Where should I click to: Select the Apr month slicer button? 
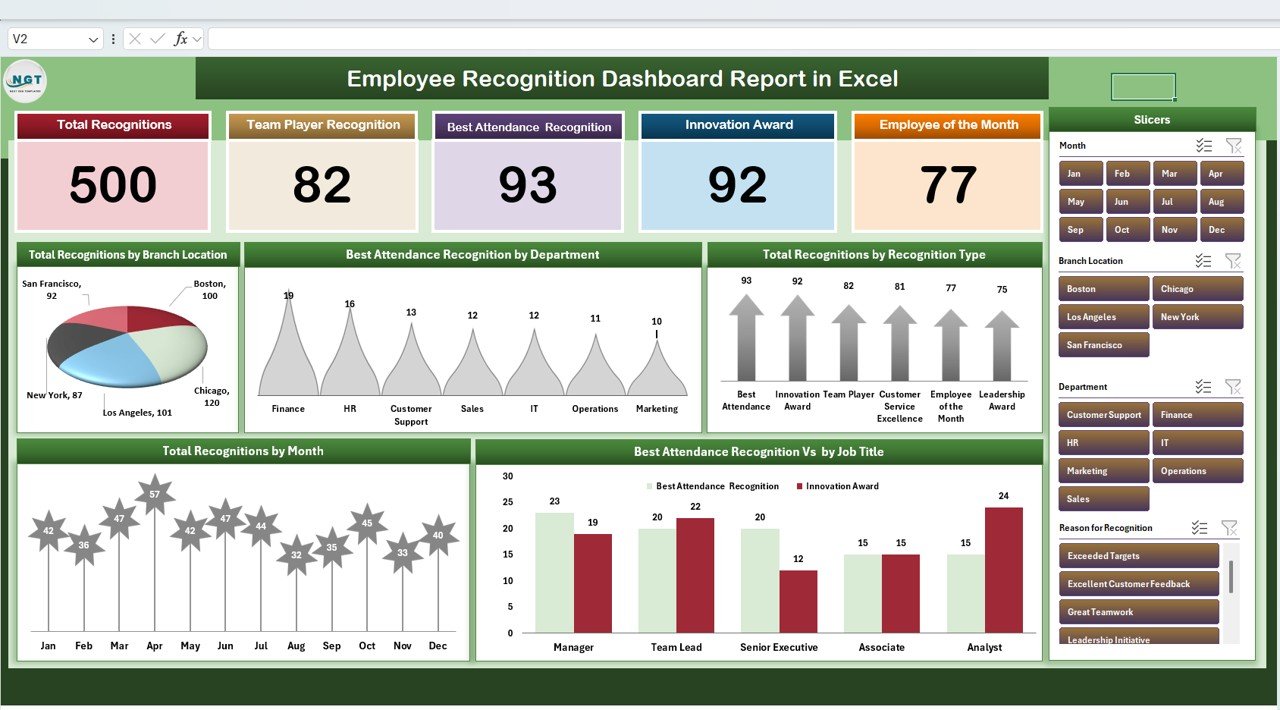pyautogui.click(x=1222, y=174)
